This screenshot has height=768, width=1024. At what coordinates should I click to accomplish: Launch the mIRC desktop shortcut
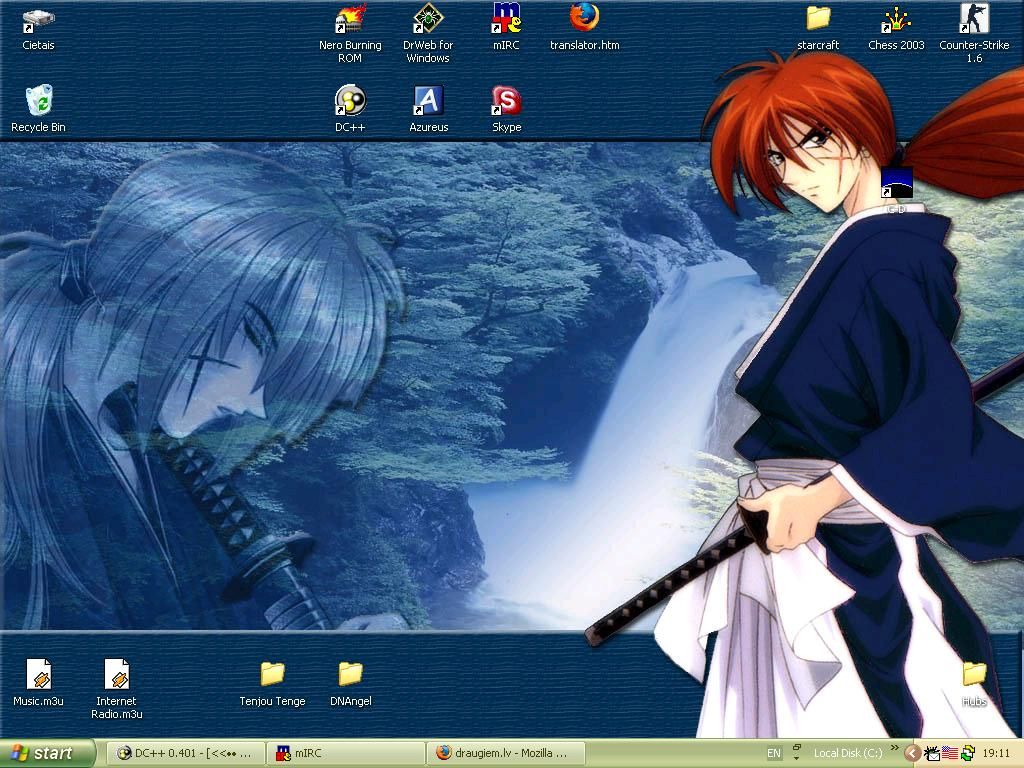506,29
